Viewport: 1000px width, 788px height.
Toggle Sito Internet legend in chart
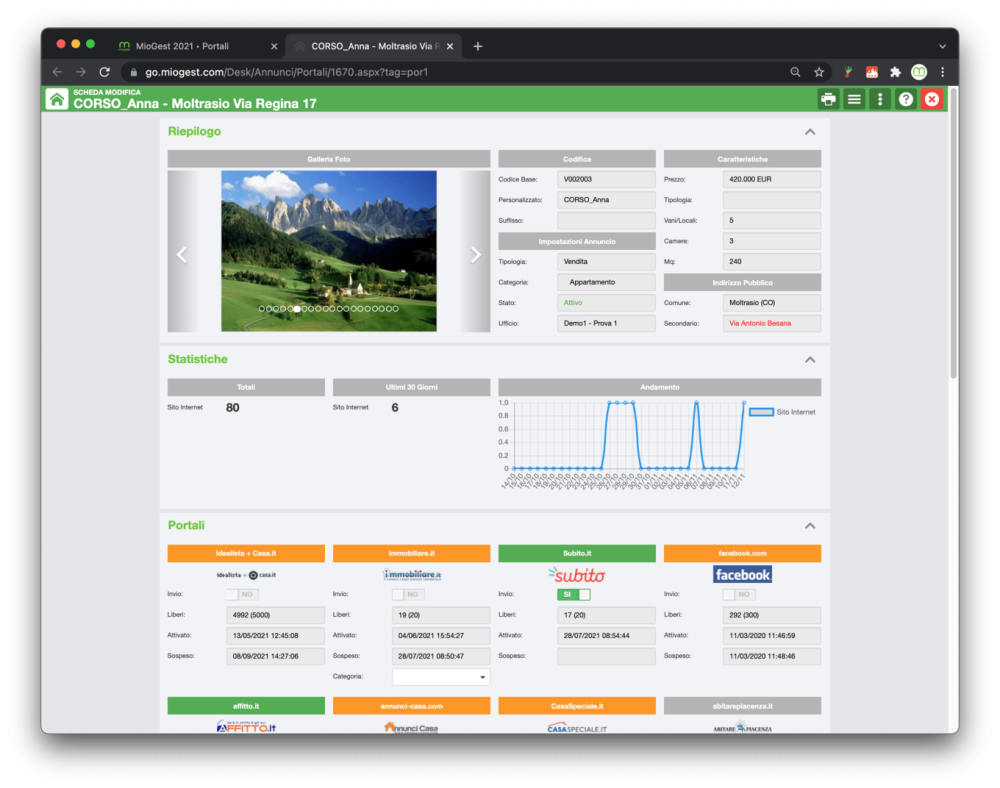pyautogui.click(x=782, y=412)
